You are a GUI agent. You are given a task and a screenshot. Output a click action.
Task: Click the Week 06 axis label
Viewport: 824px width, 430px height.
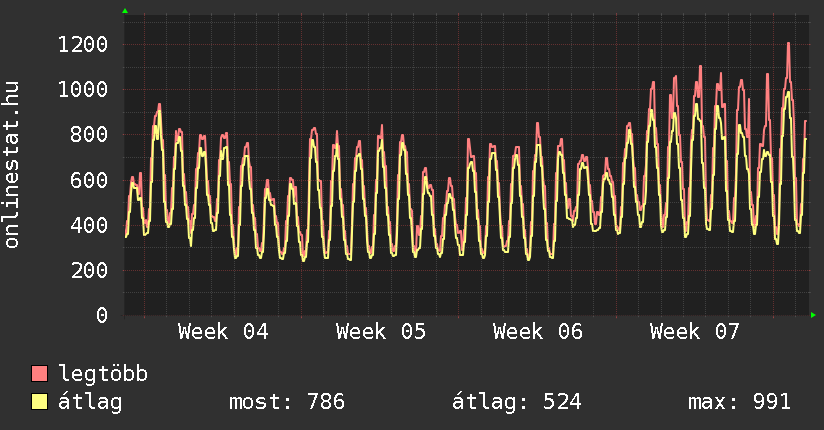tap(538, 331)
